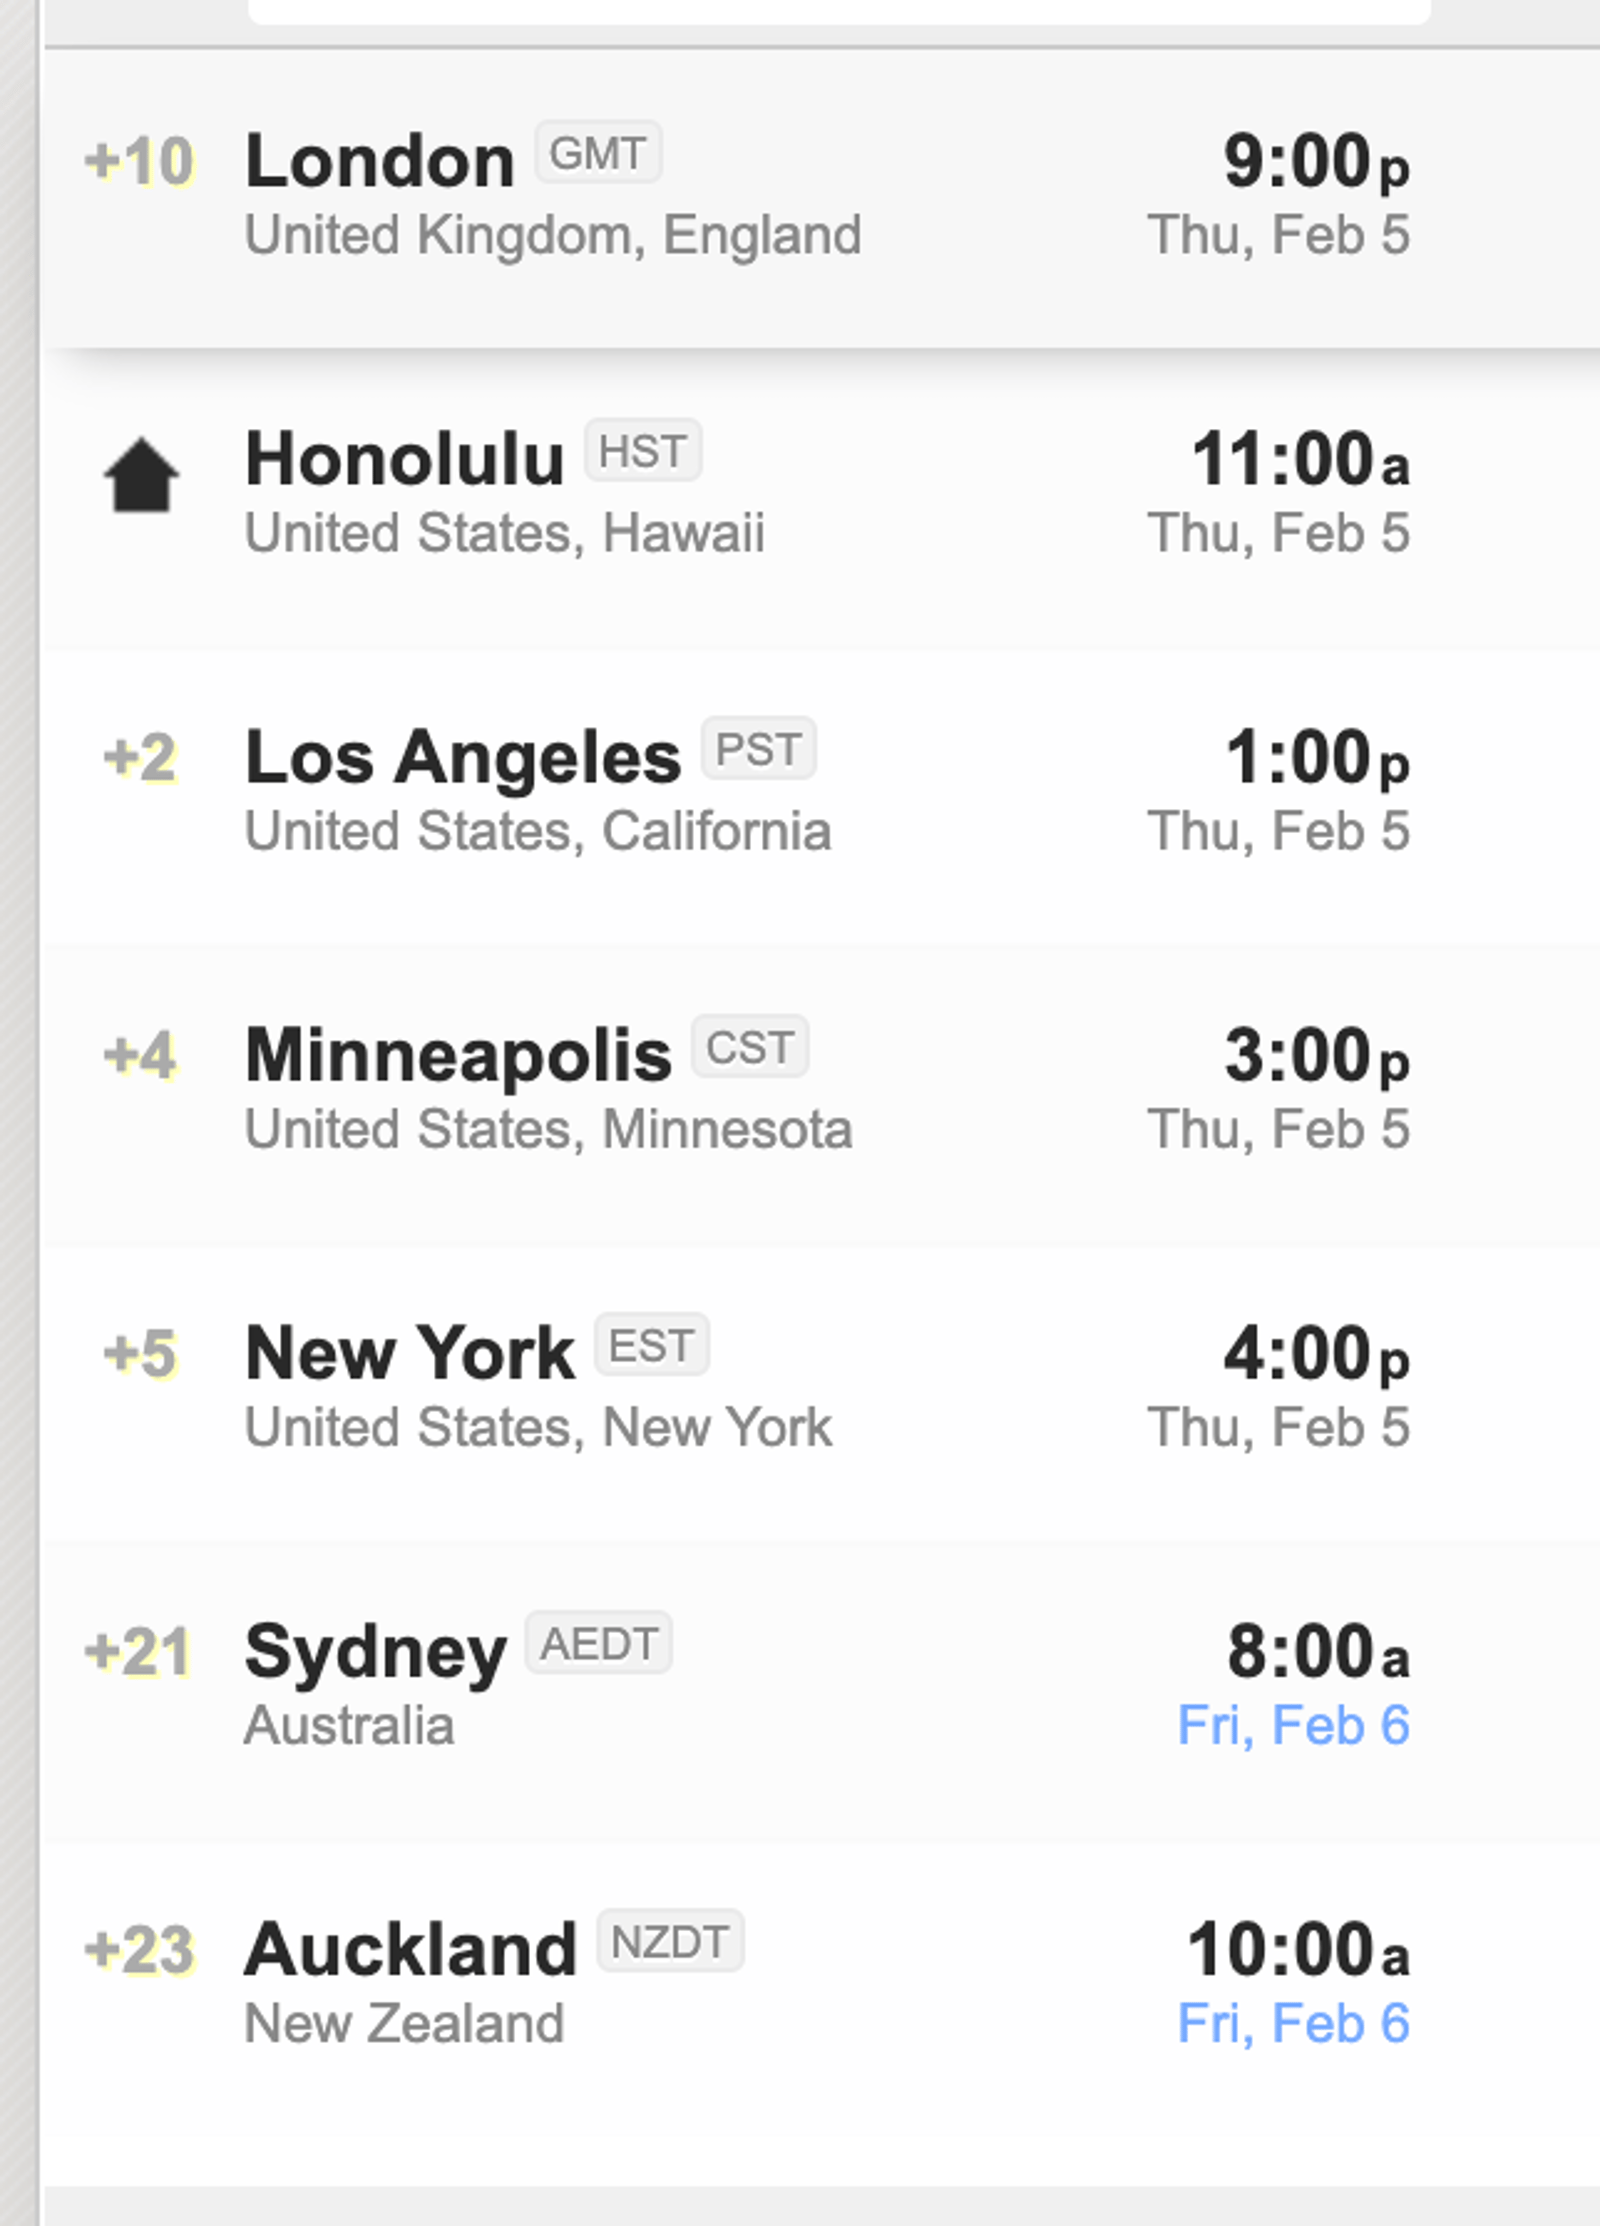This screenshot has width=1600, height=2226.
Task: Click the GMT timezone badge
Action: click(597, 153)
